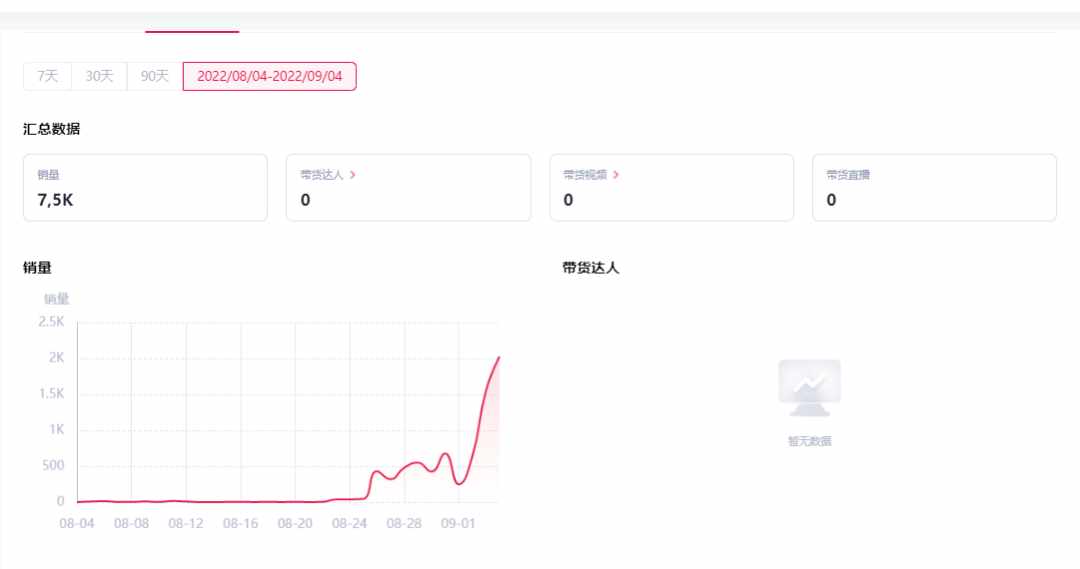Expand 带货达人 details via chevron arrow
This screenshot has height=569, width=1080.
tap(353, 175)
